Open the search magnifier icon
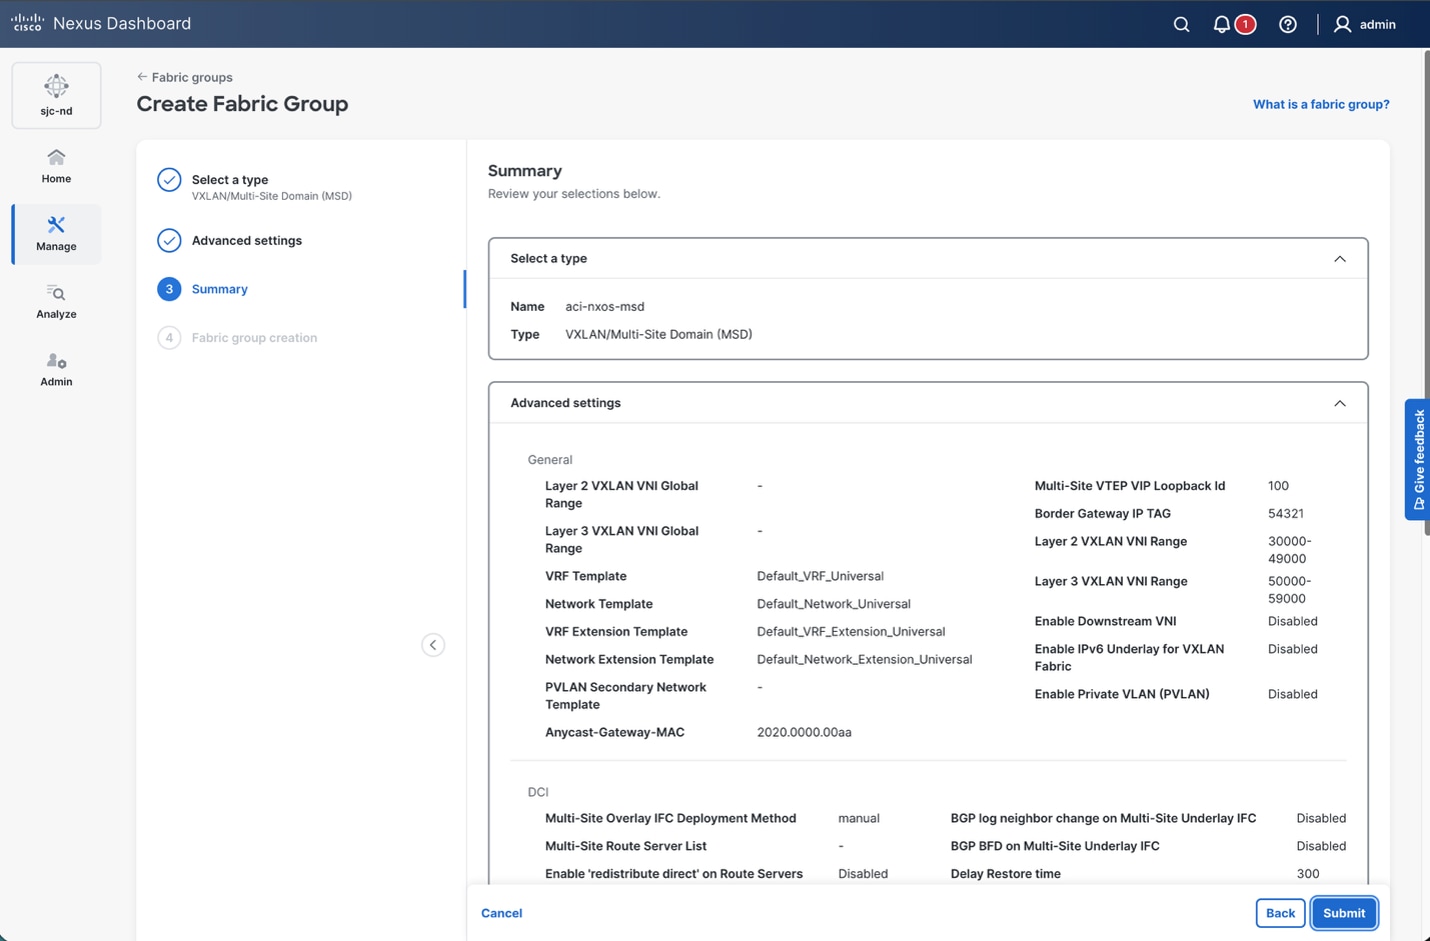The image size is (1430, 941). coord(1181,24)
